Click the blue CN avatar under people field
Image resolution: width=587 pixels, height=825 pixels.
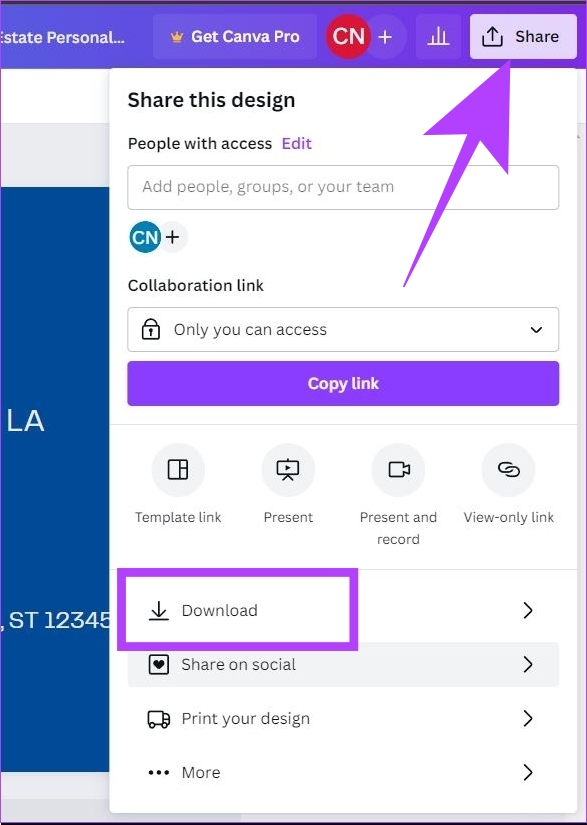pyautogui.click(x=145, y=237)
